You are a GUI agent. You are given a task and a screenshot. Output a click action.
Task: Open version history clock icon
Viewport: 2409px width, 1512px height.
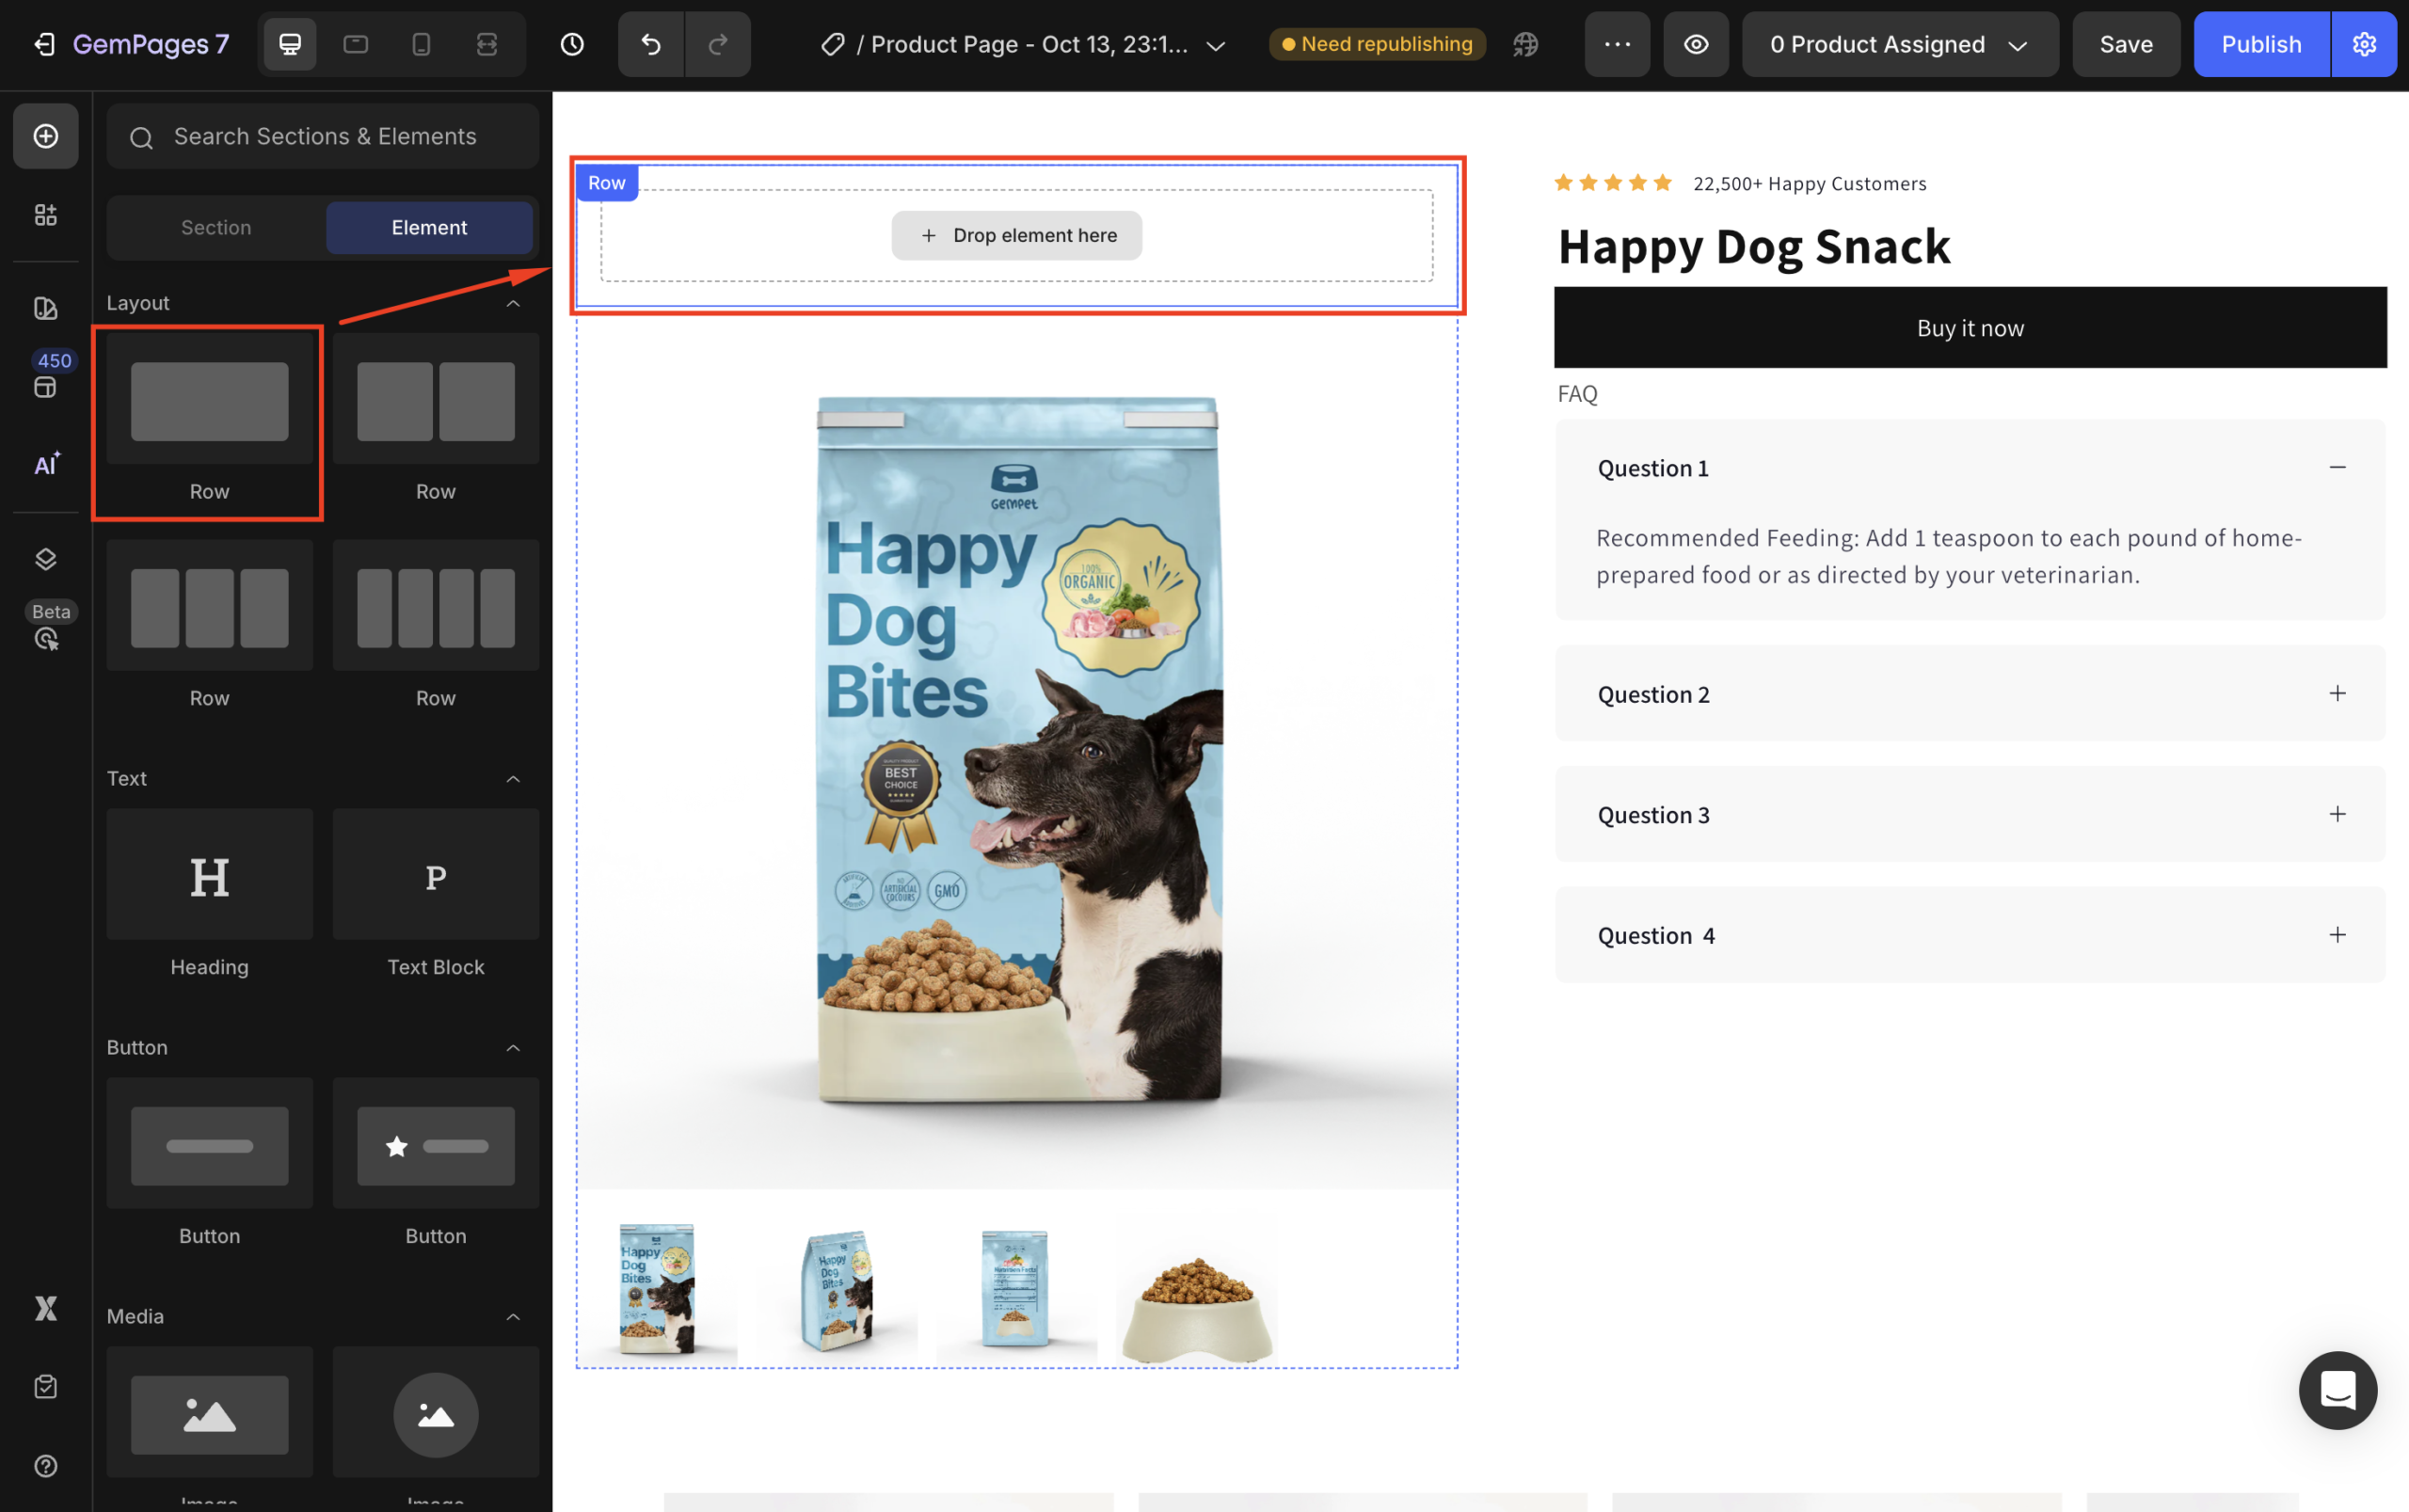point(572,44)
